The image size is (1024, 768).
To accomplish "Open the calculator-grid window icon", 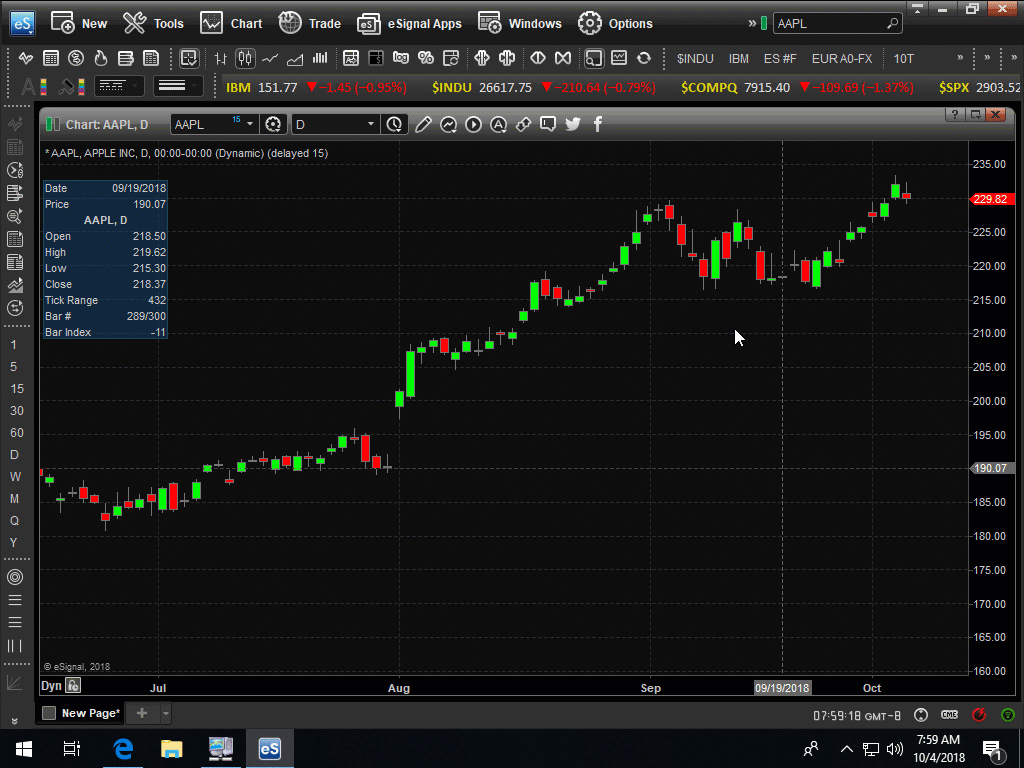I will coord(51,59).
